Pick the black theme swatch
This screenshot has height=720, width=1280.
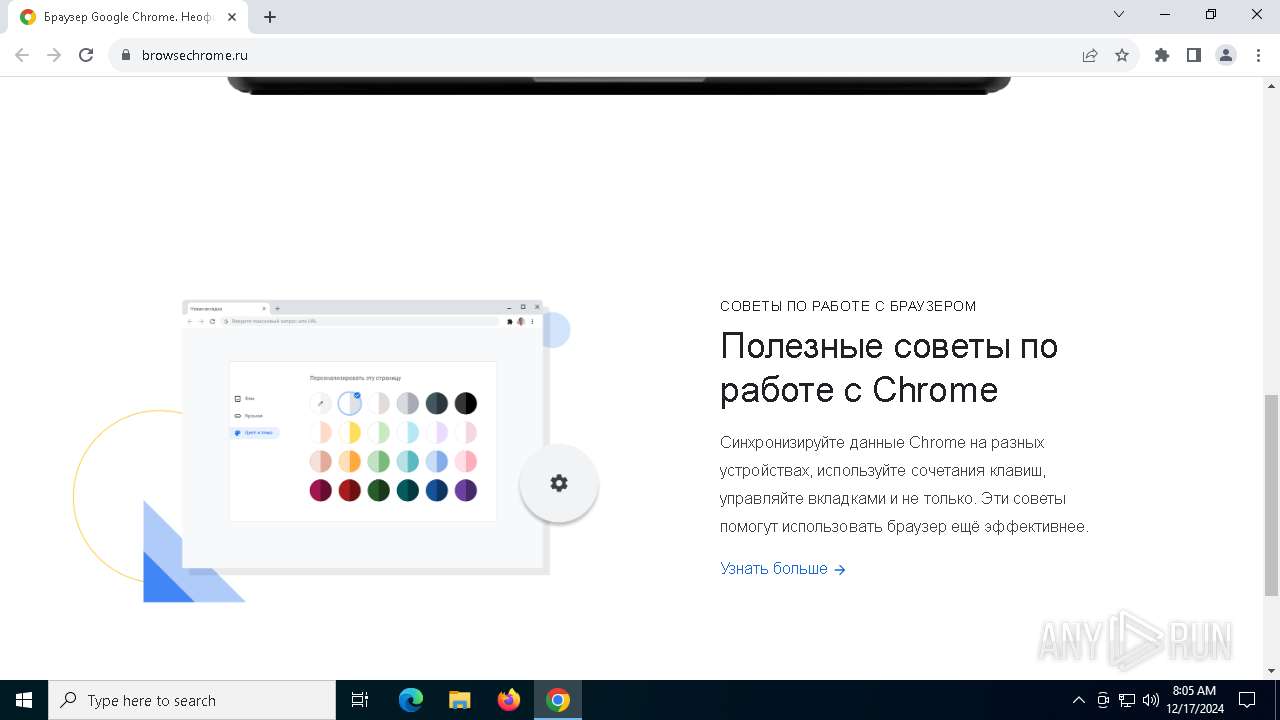[466, 403]
